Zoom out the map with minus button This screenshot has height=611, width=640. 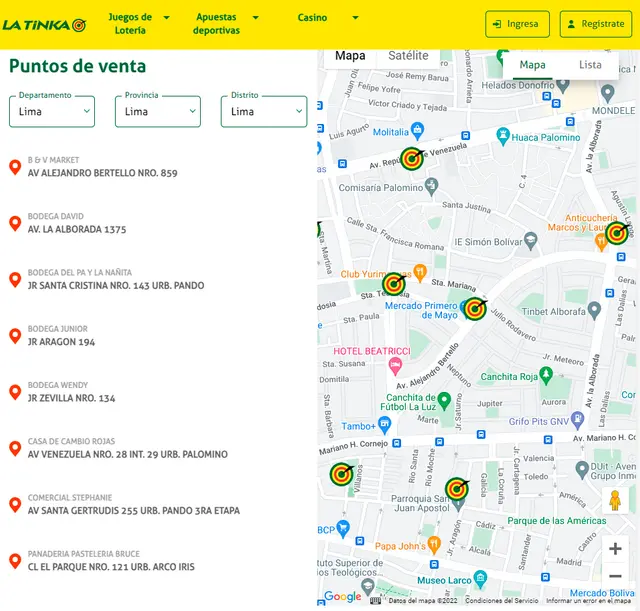tap(615, 576)
